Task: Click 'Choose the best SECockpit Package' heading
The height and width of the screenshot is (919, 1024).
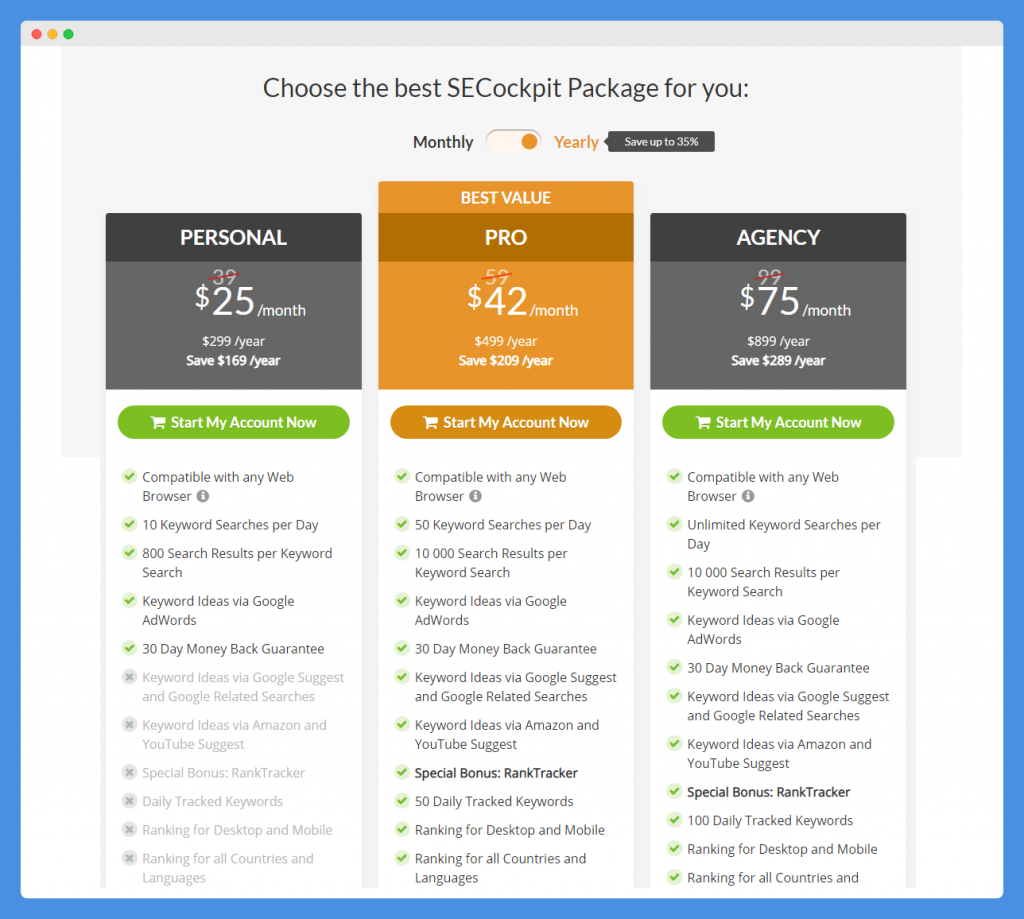Action: tap(505, 88)
